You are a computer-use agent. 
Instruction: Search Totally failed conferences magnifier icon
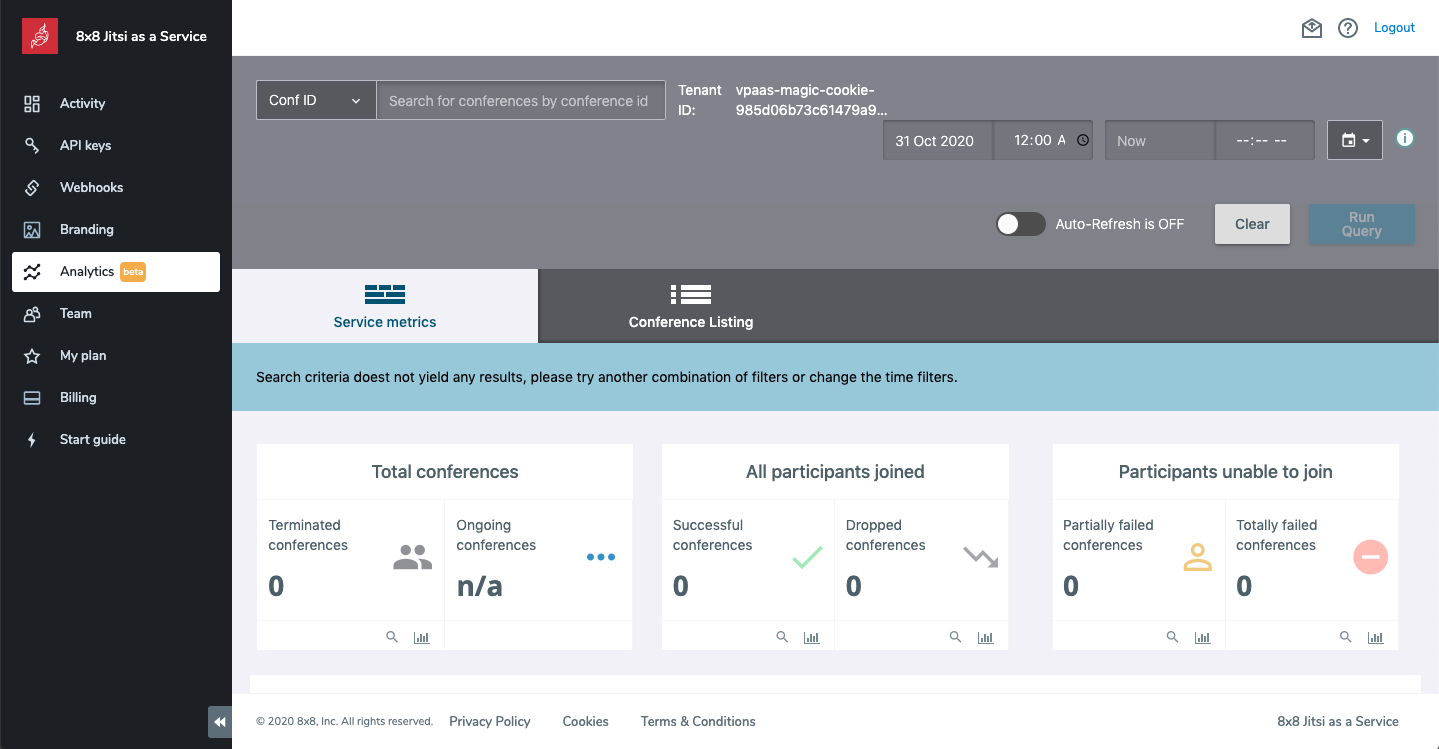[1346, 637]
